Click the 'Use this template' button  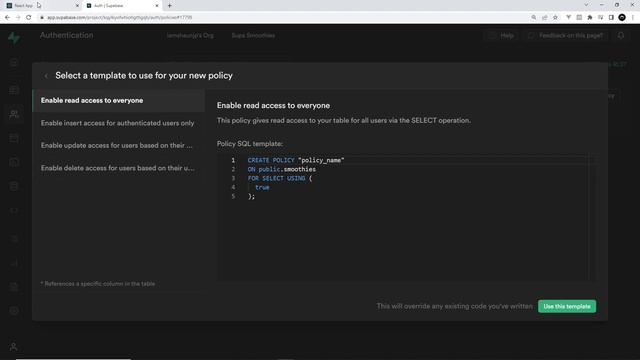pos(567,306)
